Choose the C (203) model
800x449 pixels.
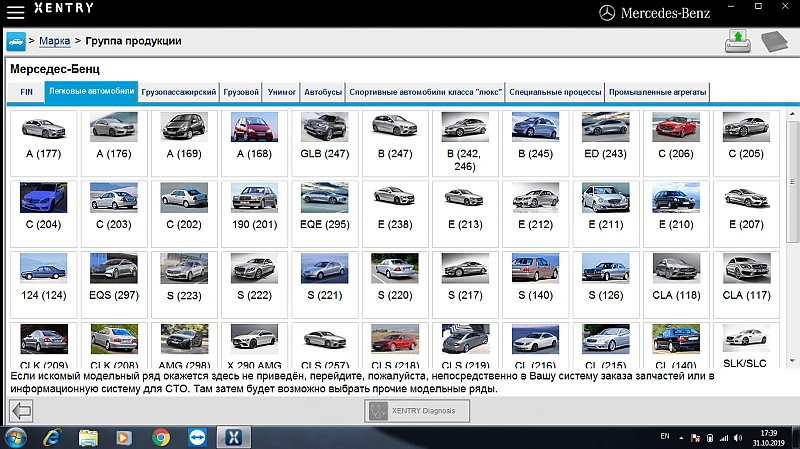[114, 214]
